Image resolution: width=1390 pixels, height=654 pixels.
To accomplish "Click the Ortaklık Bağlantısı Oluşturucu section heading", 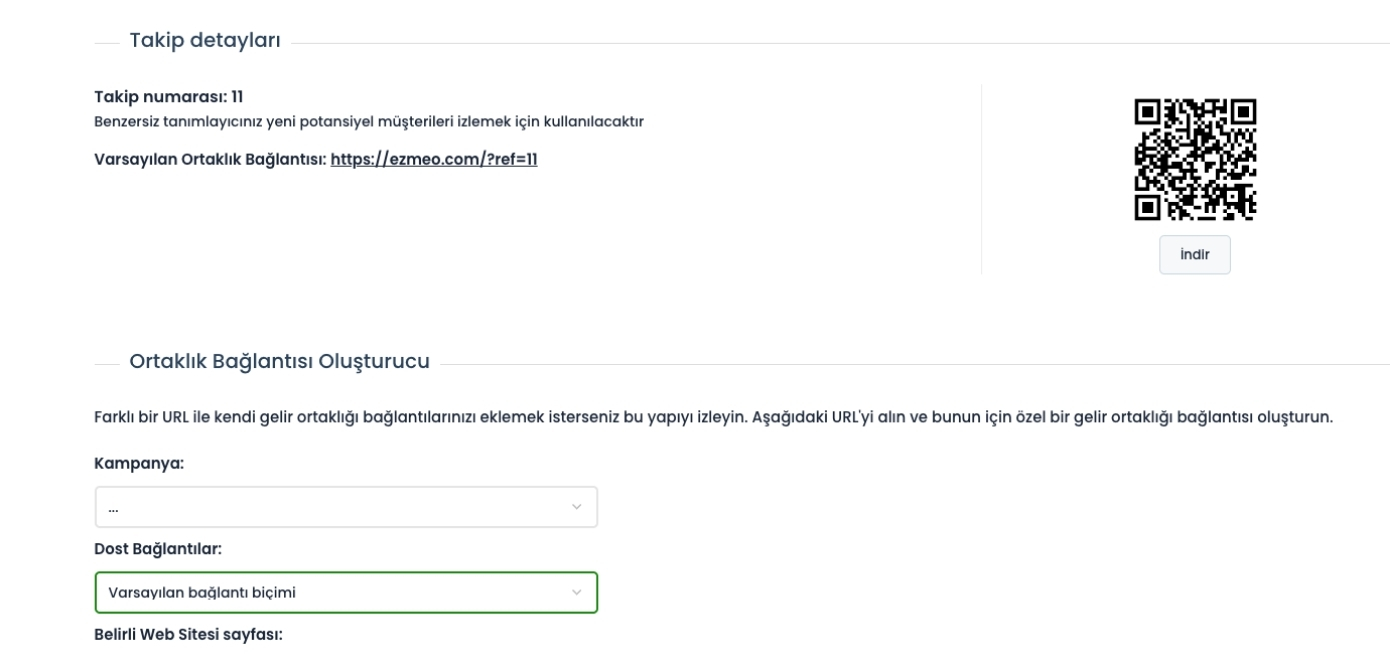I will [x=280, y=361].
